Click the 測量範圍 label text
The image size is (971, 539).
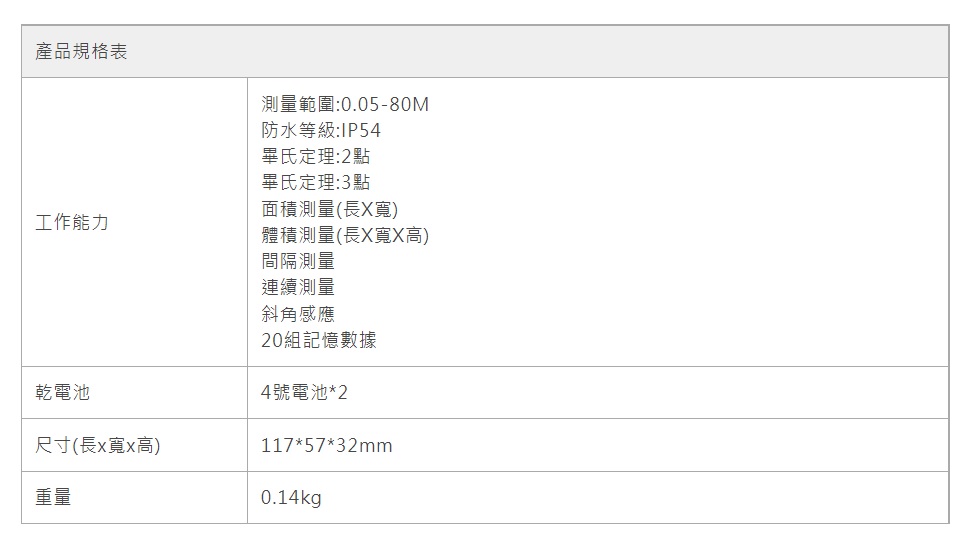pyautogui.click(x=297, y=104)
